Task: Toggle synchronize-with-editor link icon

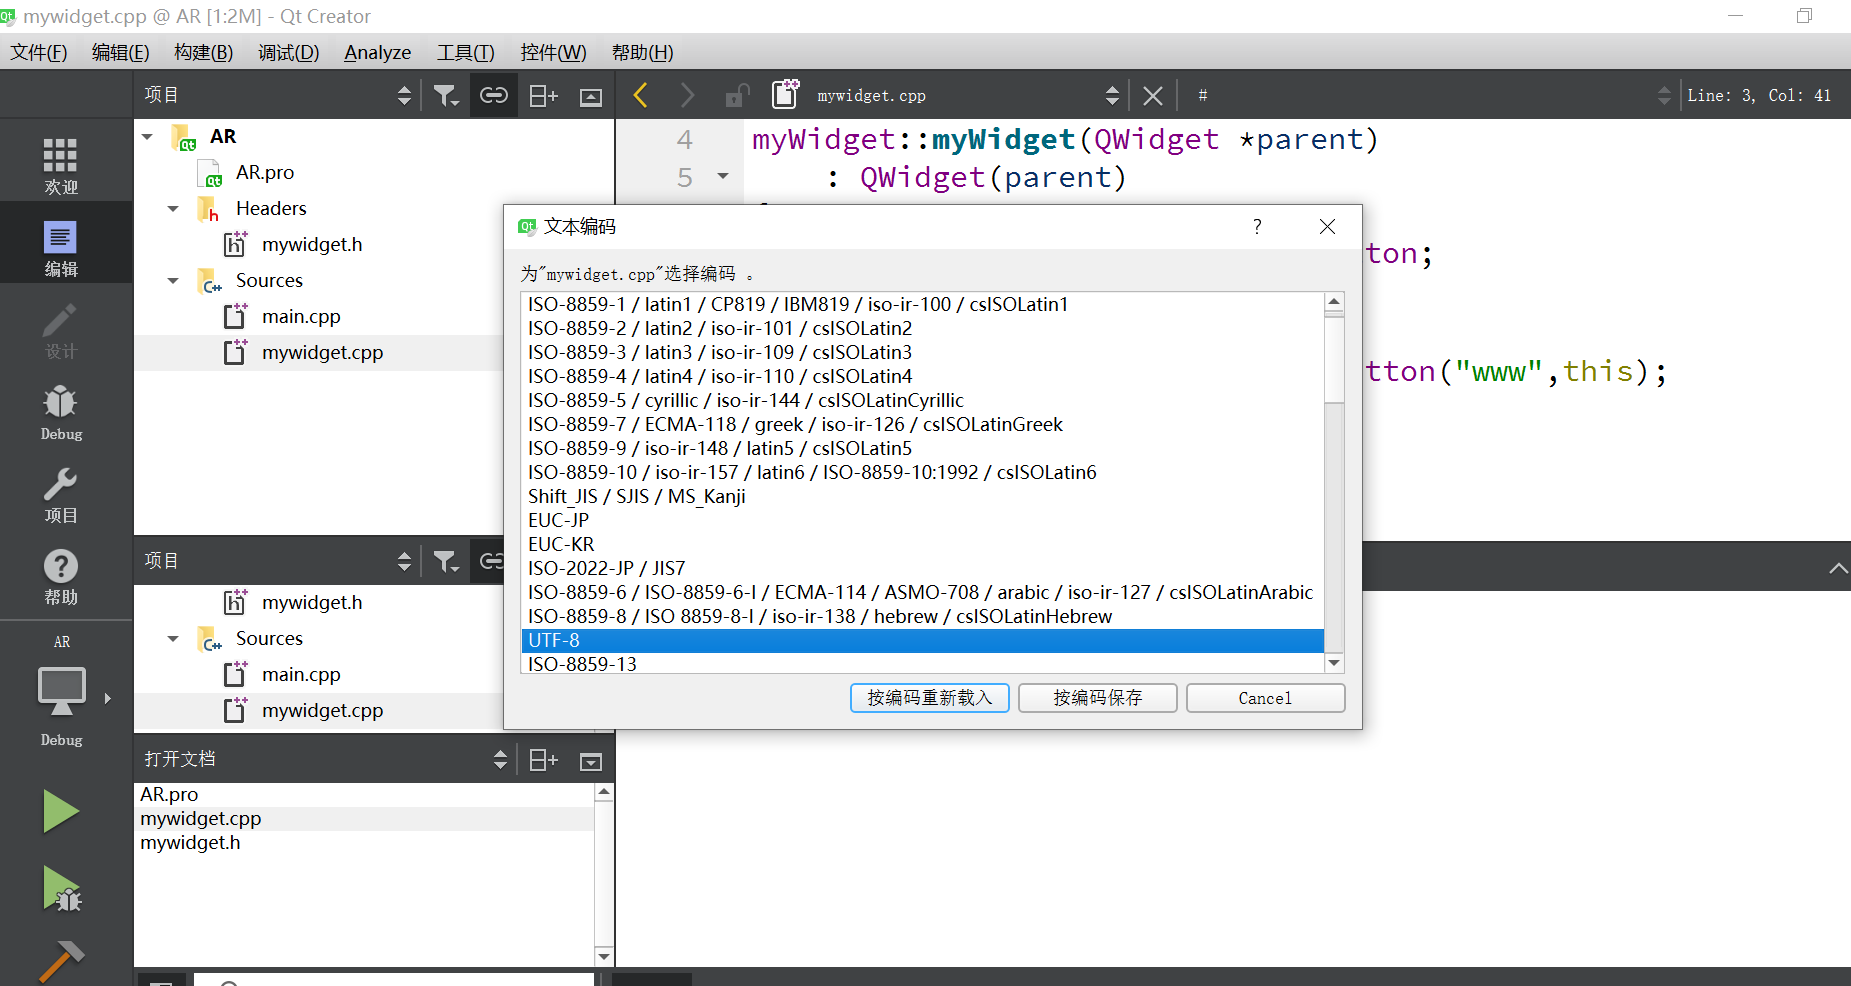Action: tap(493, 94)
